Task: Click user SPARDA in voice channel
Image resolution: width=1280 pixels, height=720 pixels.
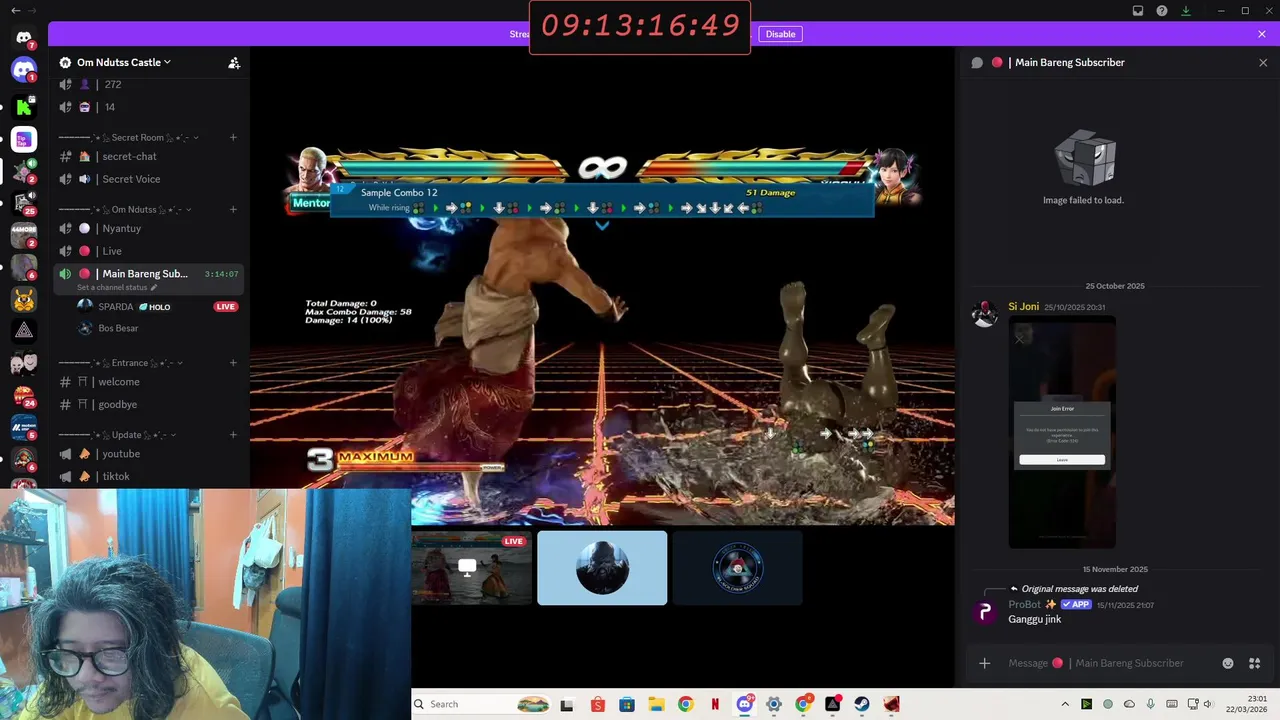Action: 116,307
